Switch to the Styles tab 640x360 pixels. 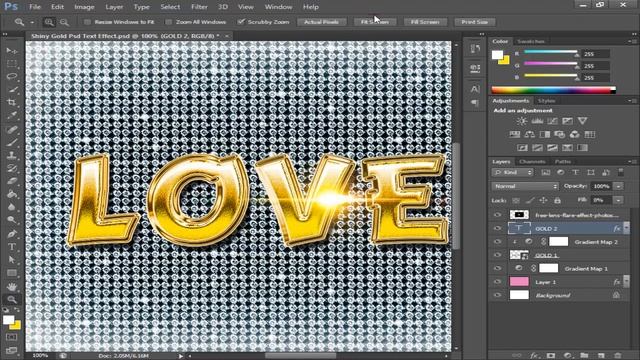pyautogui.click(x=547, y=101)
